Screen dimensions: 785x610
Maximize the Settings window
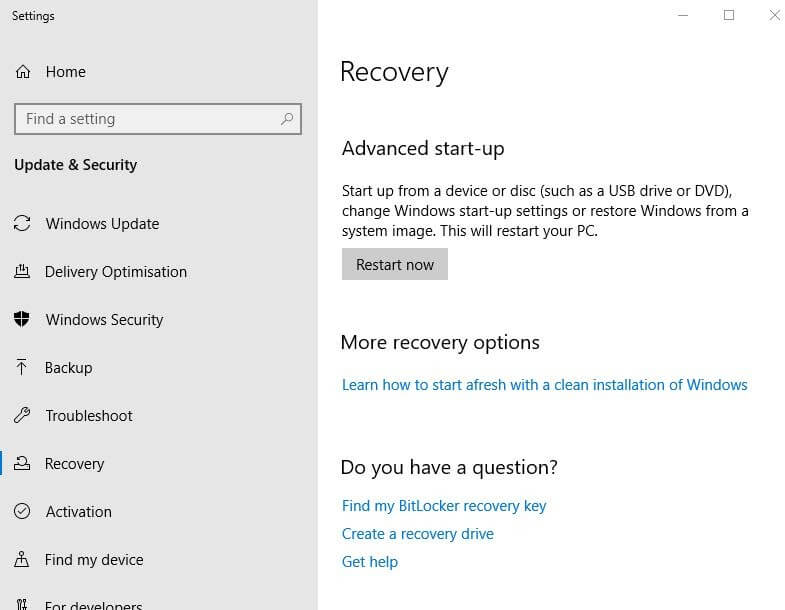coord(729,15)
